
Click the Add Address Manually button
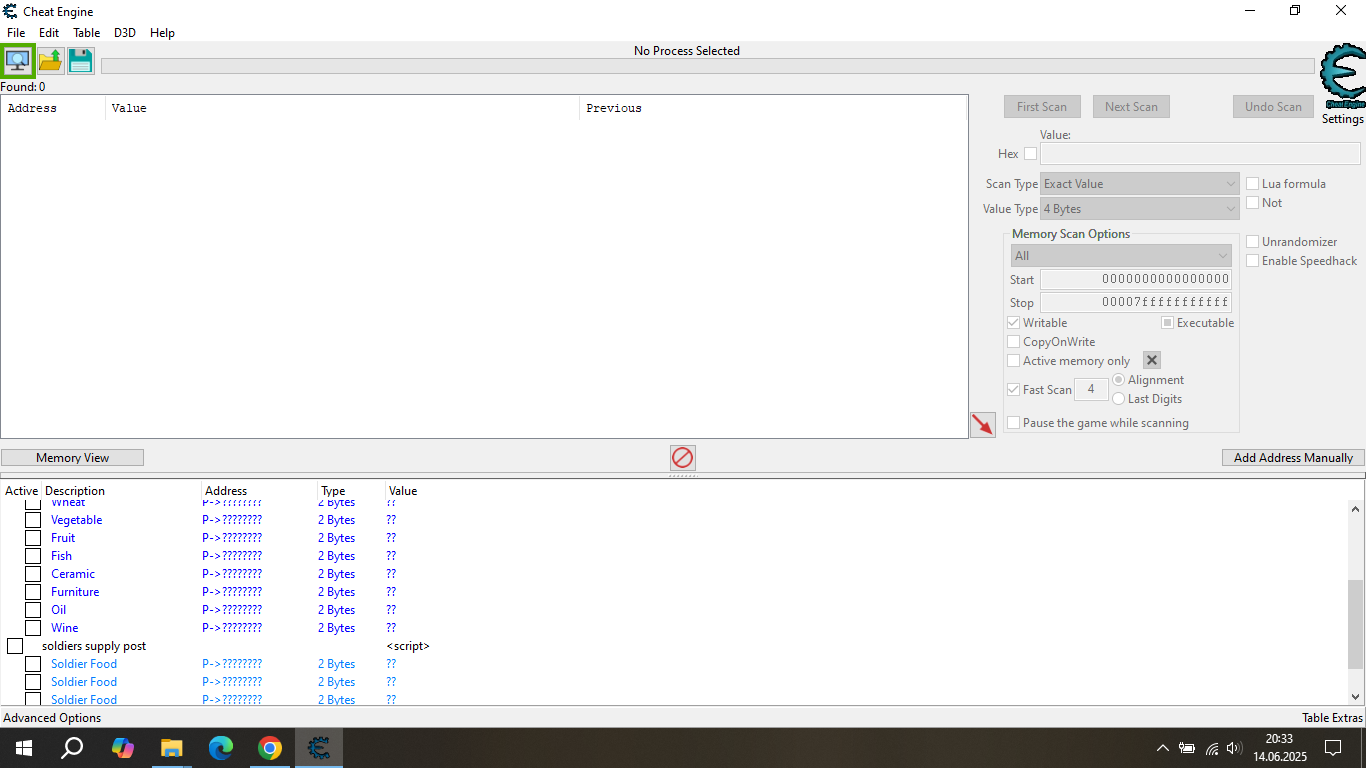point(1292,457)
